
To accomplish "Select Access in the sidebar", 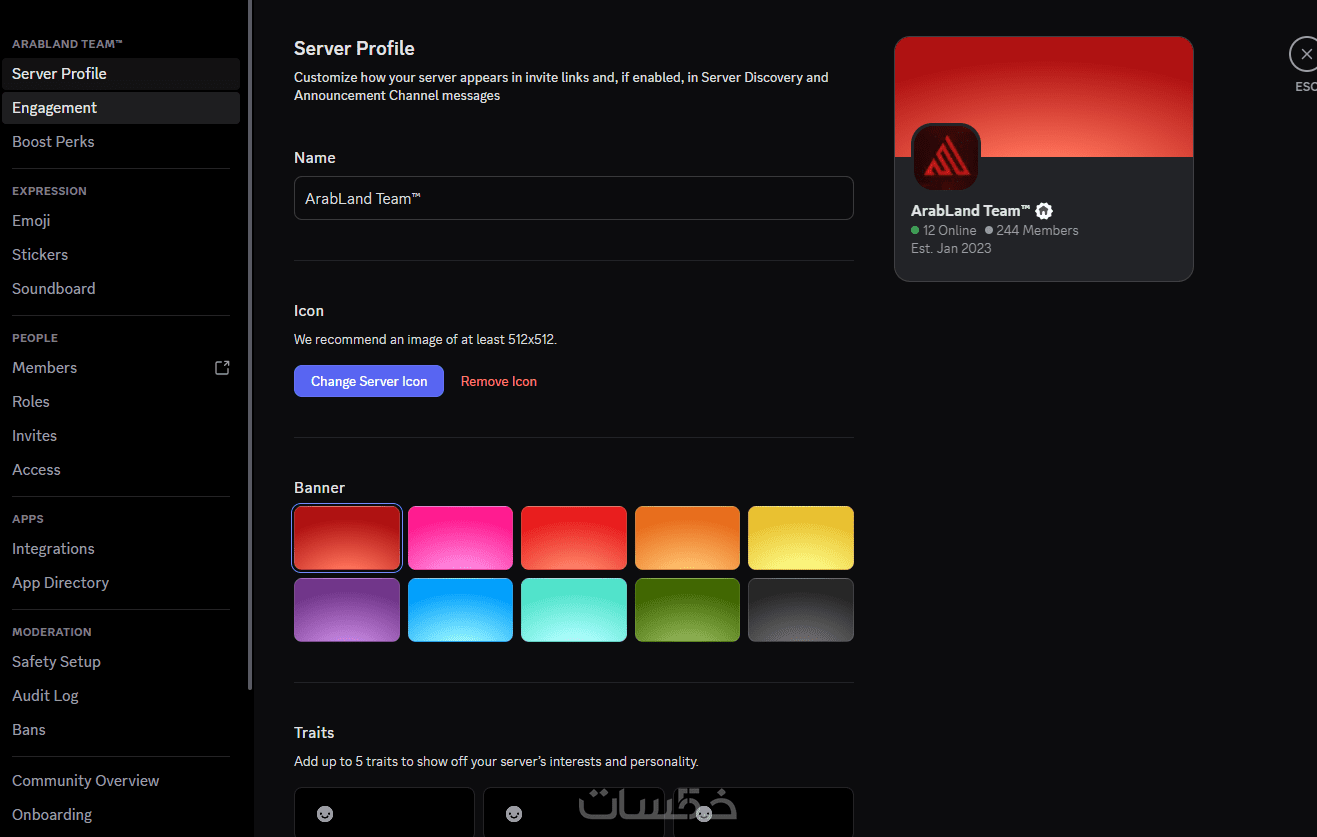I will click(x=121, y=470).
